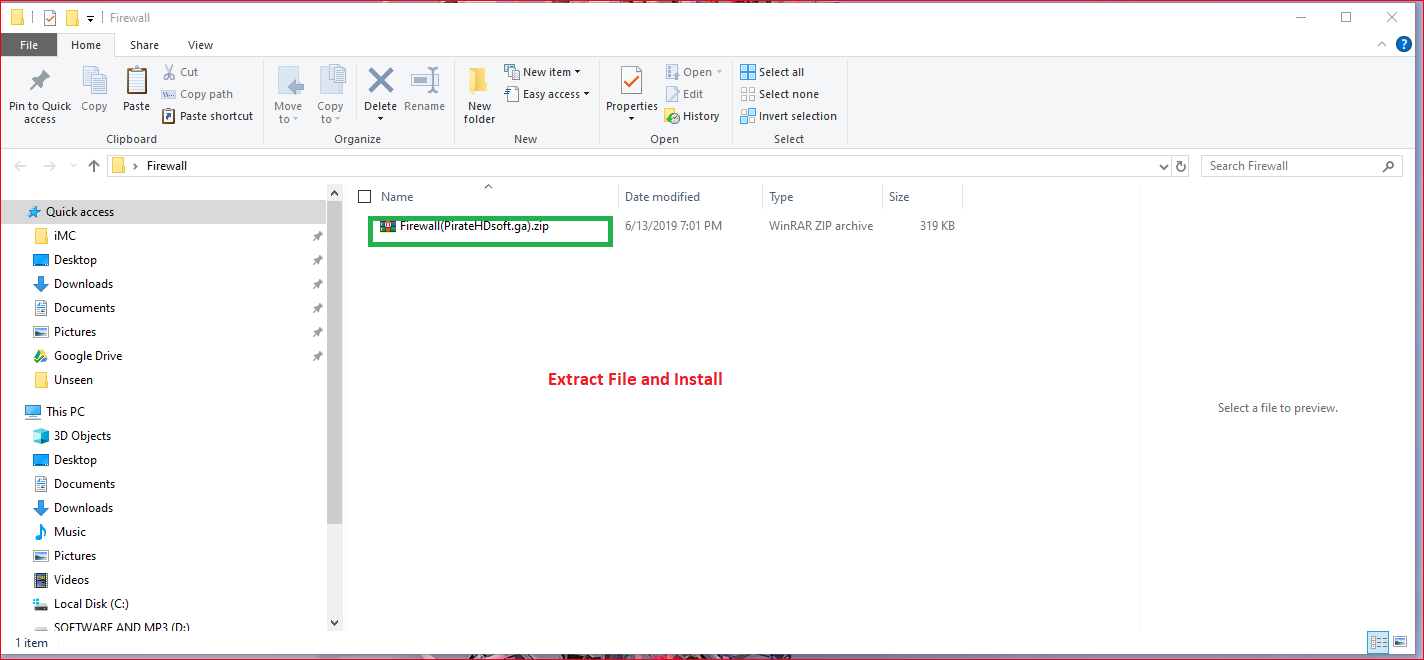Open the Delete dropdown arrow
Screen dimensions: 1424x660
(x=380, y=120)
